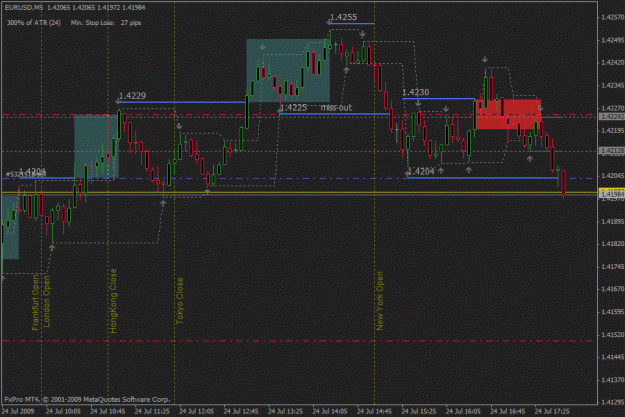625x417 pixels.
Task: Select the 1.4255 price level label
Action: point(343,17)
